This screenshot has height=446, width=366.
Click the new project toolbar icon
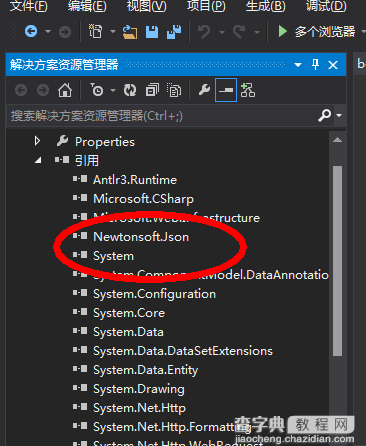click(x=95, y=31)
